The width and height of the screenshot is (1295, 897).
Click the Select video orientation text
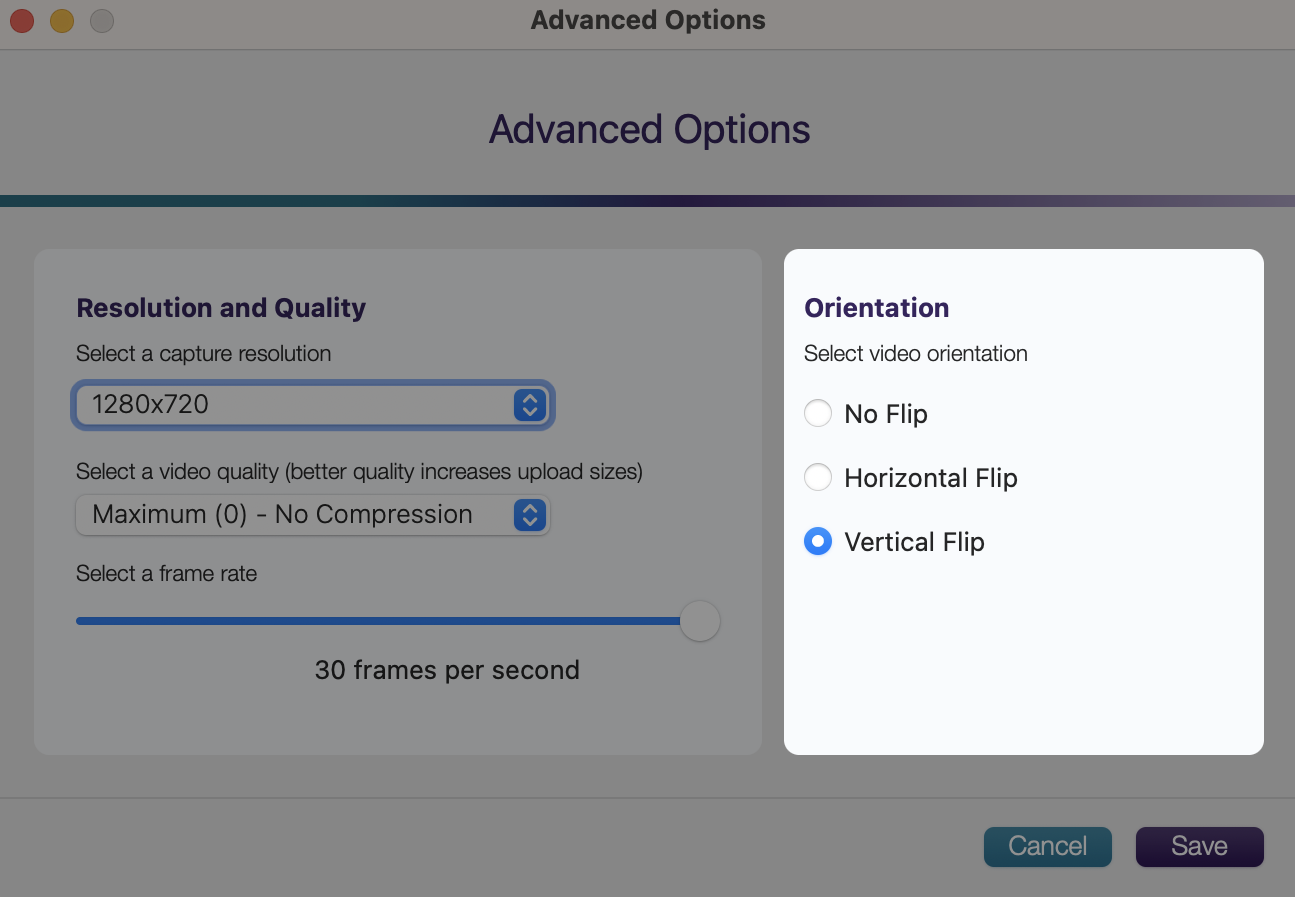point(915,353)
